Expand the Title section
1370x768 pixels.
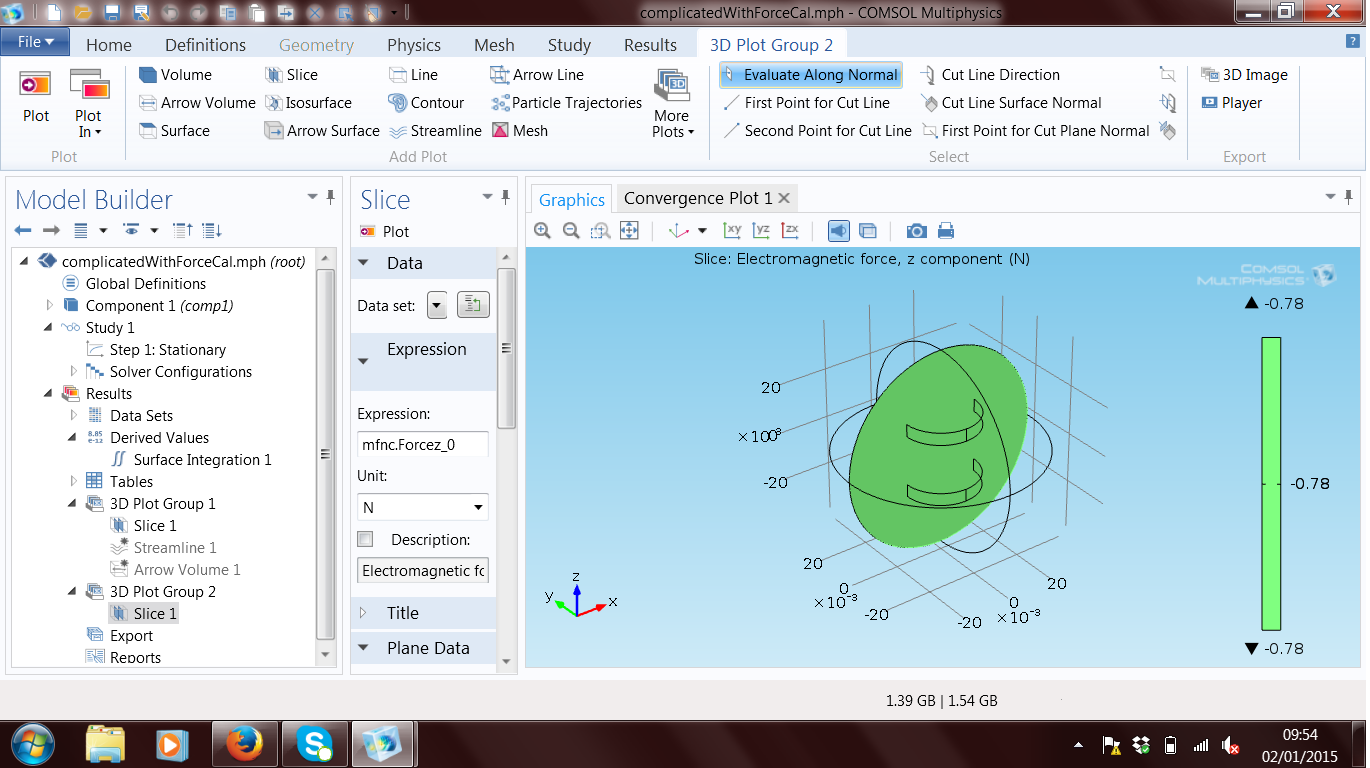[362, 613]
